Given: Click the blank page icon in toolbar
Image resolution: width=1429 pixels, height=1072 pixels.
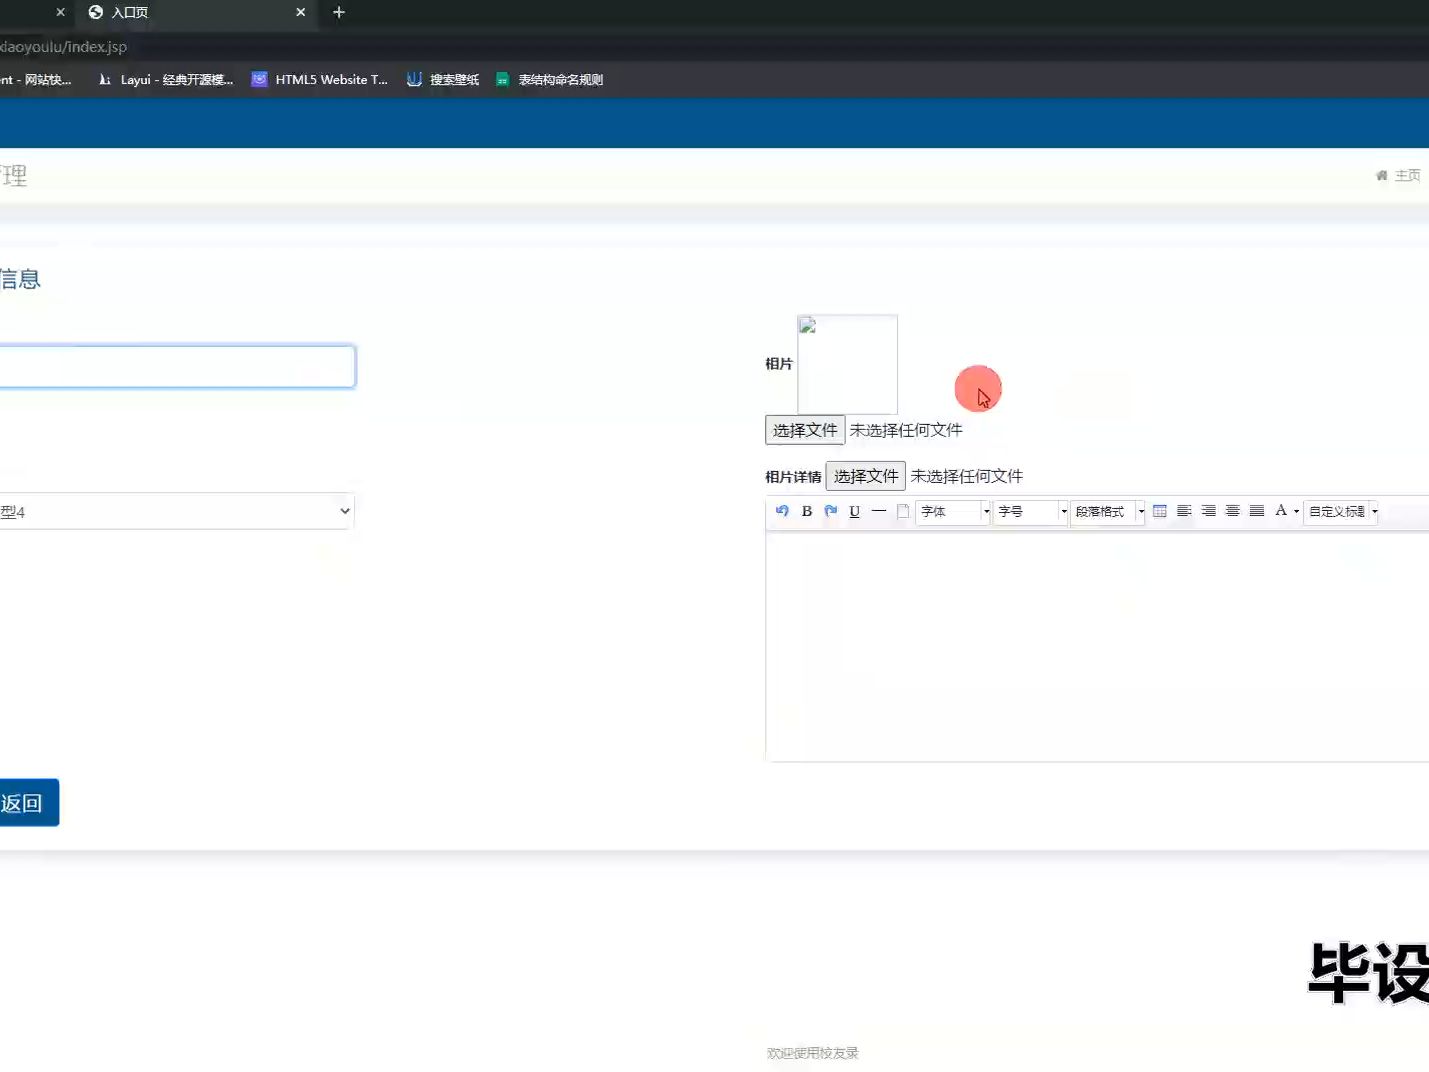Looking at the screenshot, I should pos(903,511).
